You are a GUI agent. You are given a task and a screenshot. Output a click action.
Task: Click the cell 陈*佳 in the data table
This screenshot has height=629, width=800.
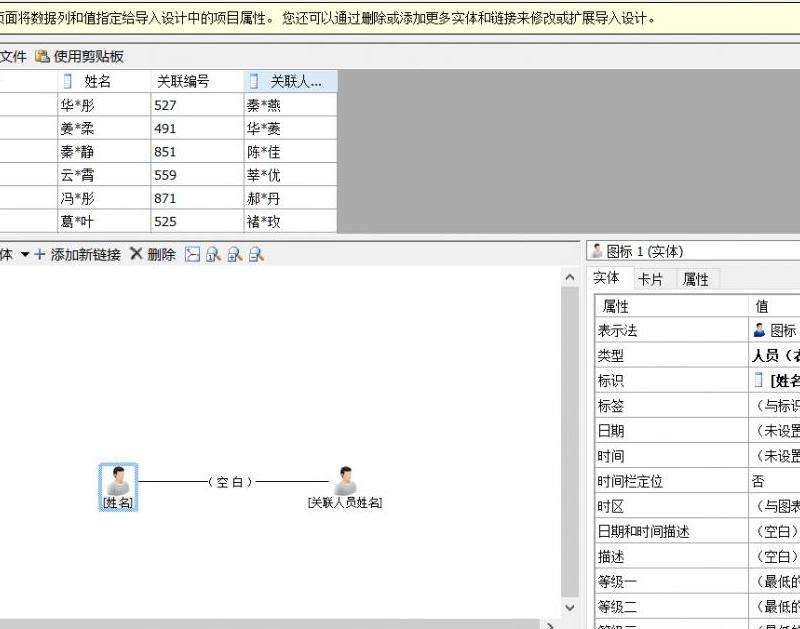tap(291, 152)
